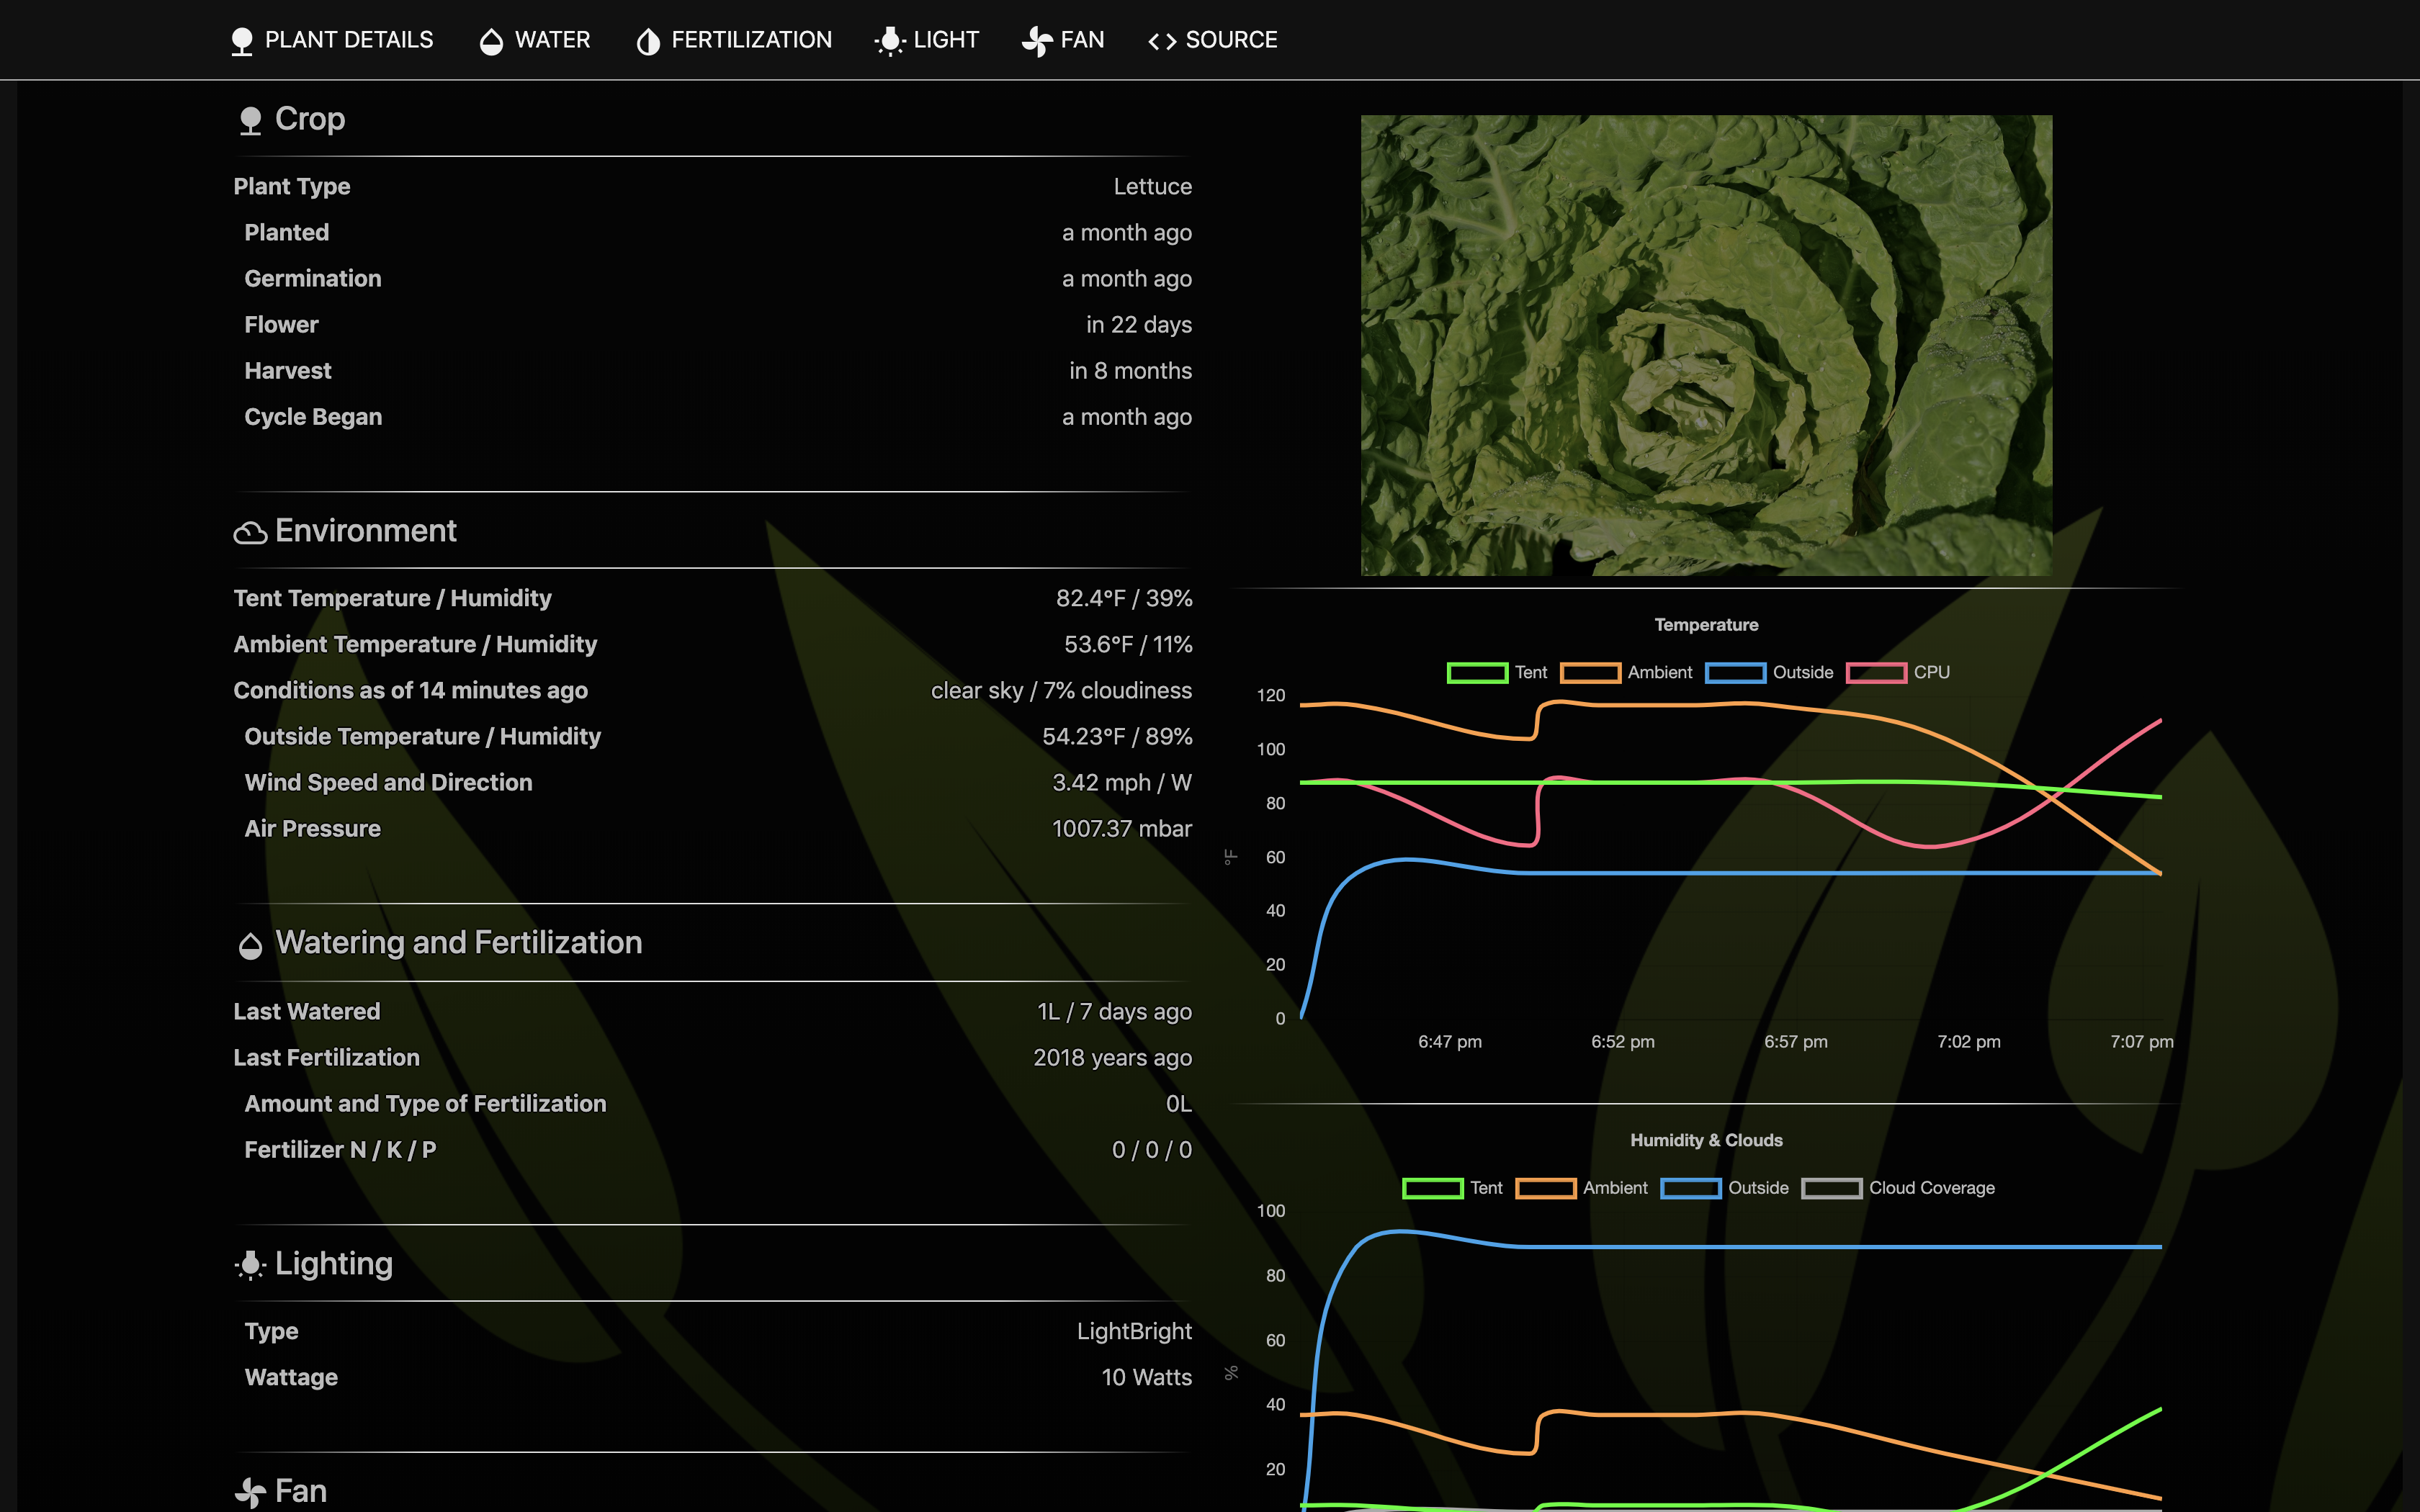The width and height of the screenshot is (2420, 1512).
Task: Click the lettuce plant photo
Action: (1706, 345)
